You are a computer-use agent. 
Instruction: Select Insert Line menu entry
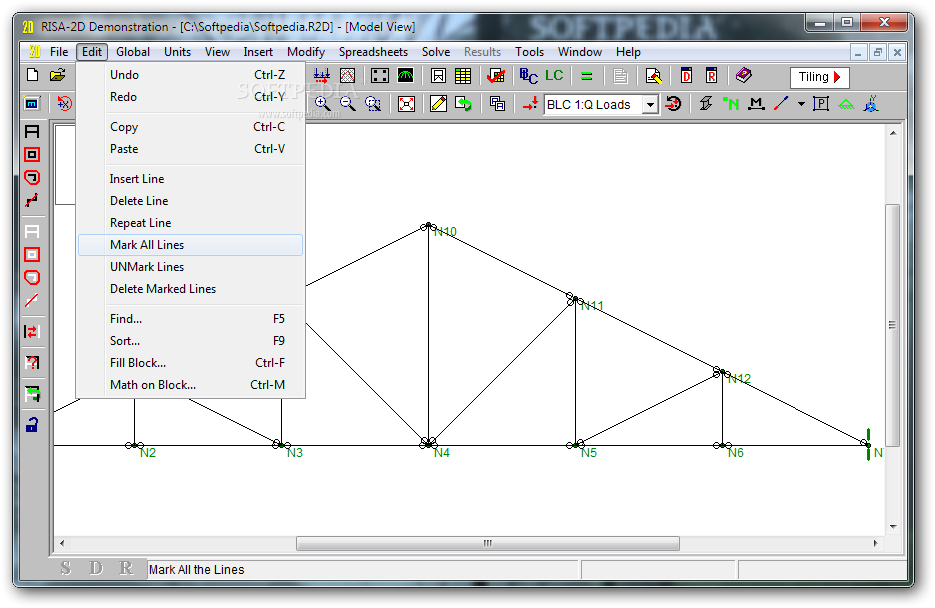tap(190, 179)
